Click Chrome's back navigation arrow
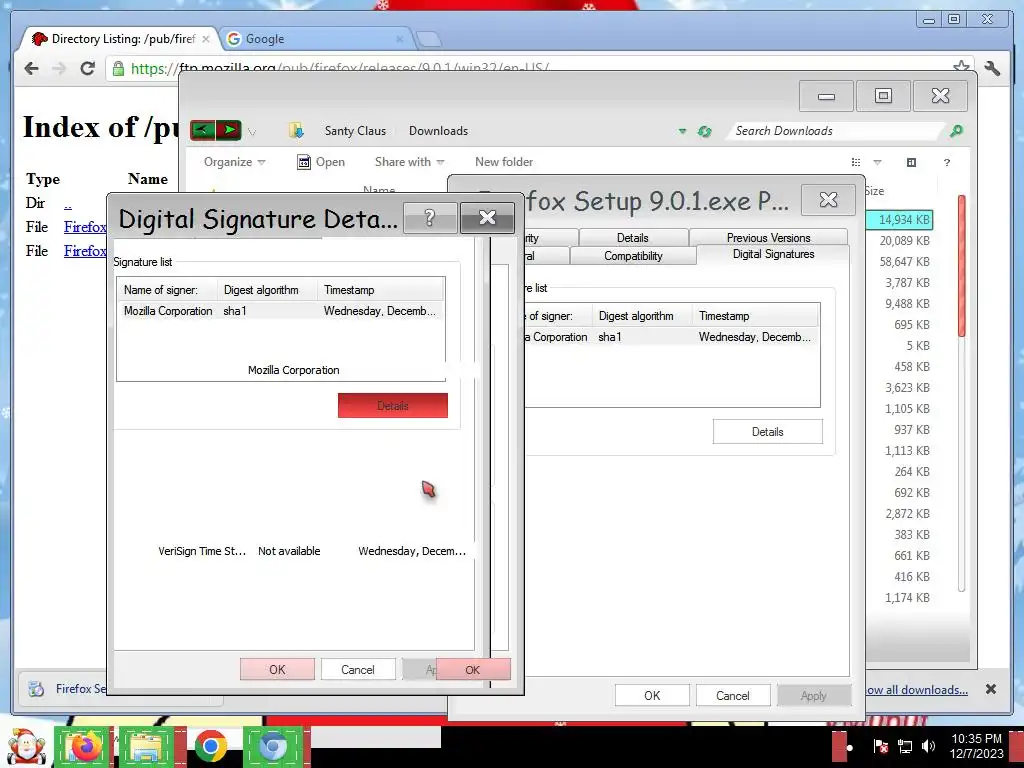 coord(31,69)
